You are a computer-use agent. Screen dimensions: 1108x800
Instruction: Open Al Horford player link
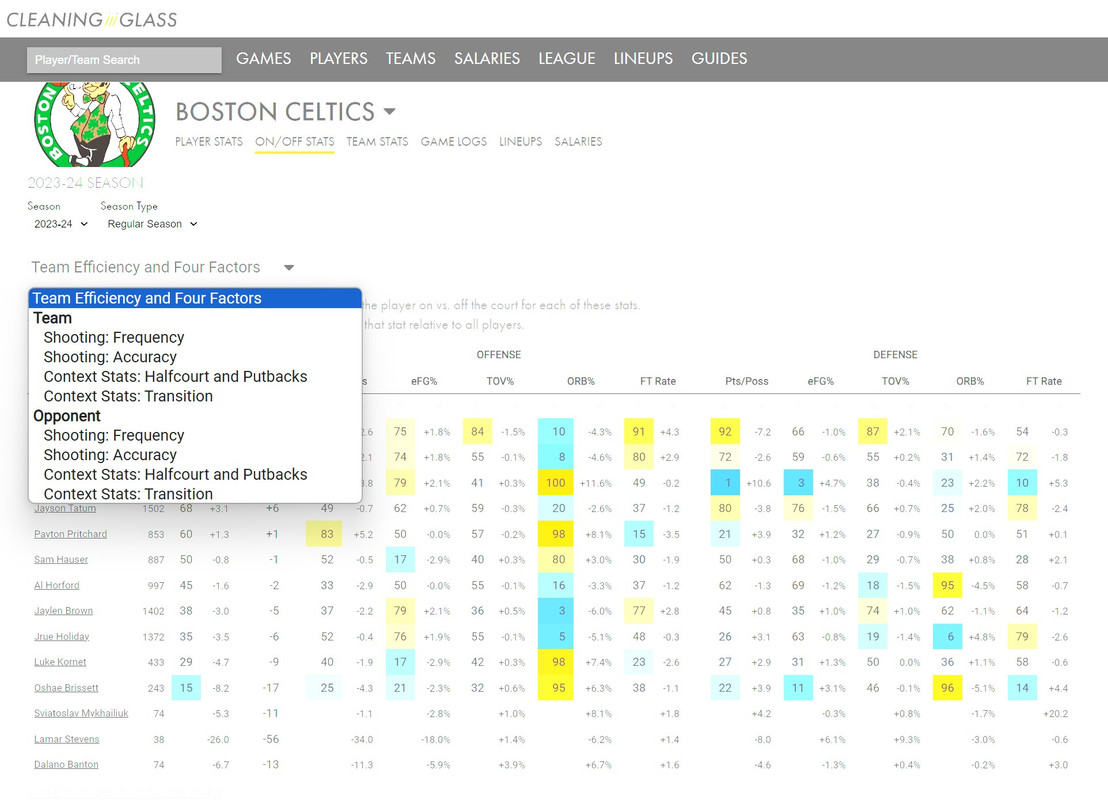coord(57,585)
